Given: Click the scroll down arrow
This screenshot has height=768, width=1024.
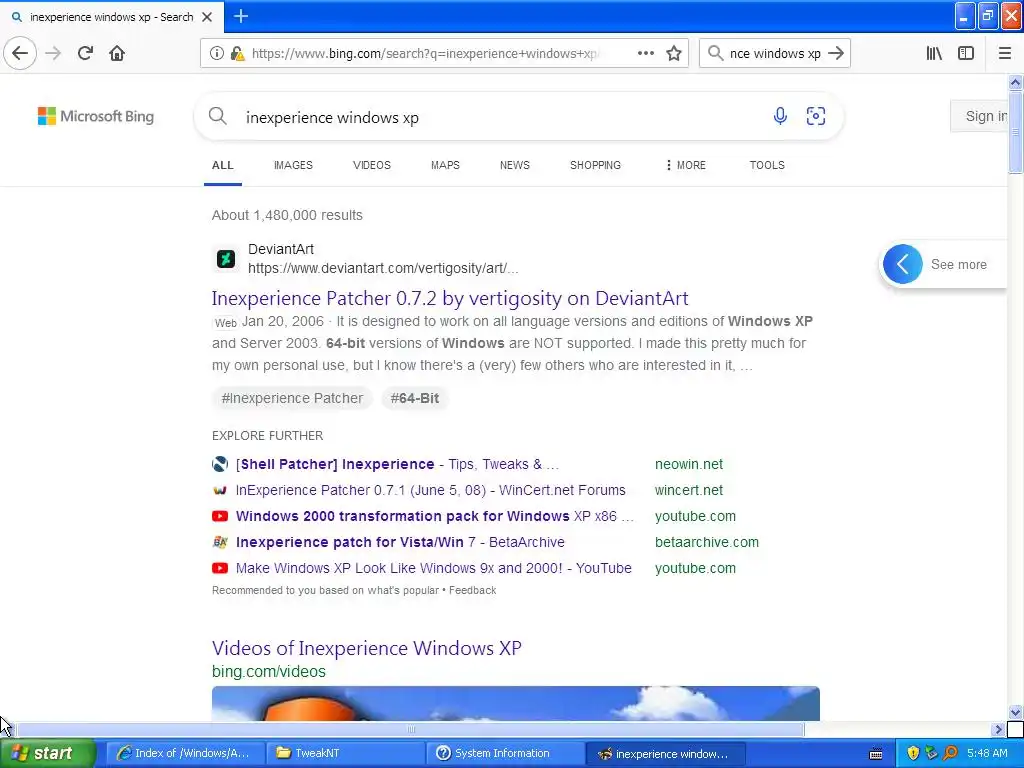Looking at the screenshot, I should pyautogui.click(x=1015, y=712).
